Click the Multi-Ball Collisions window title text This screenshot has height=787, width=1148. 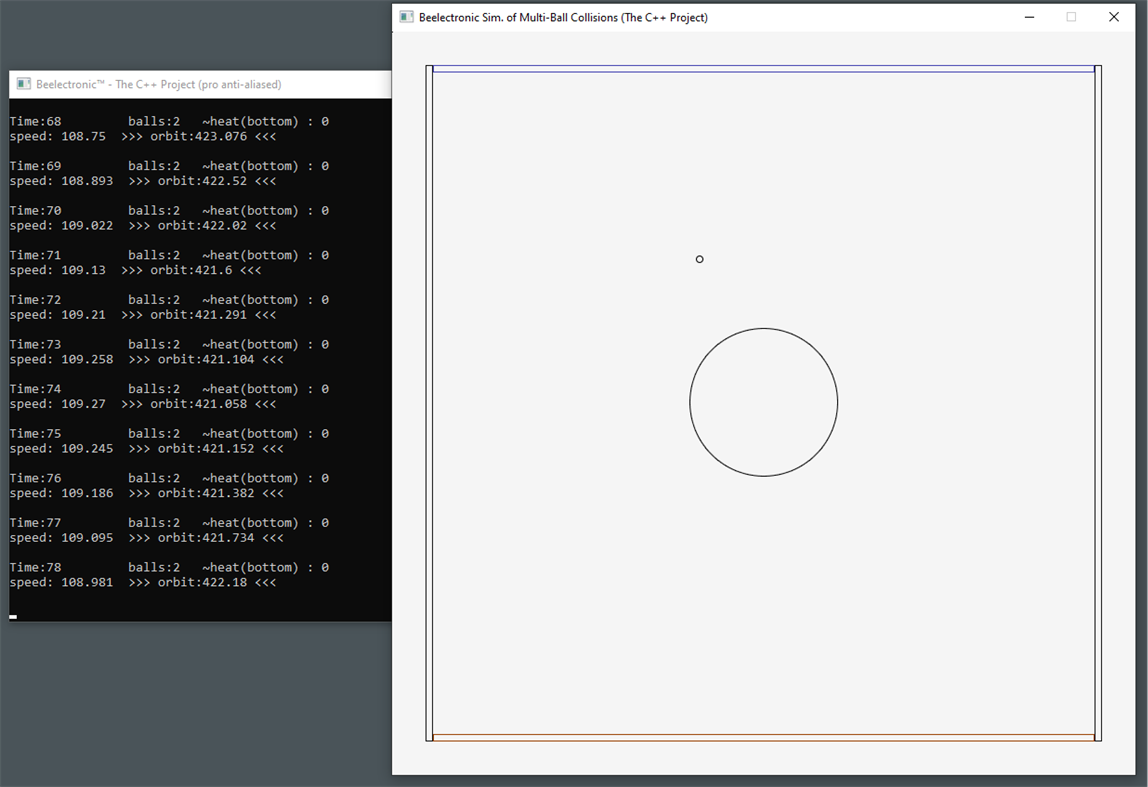pyautogui.click(x=563, y=17)
